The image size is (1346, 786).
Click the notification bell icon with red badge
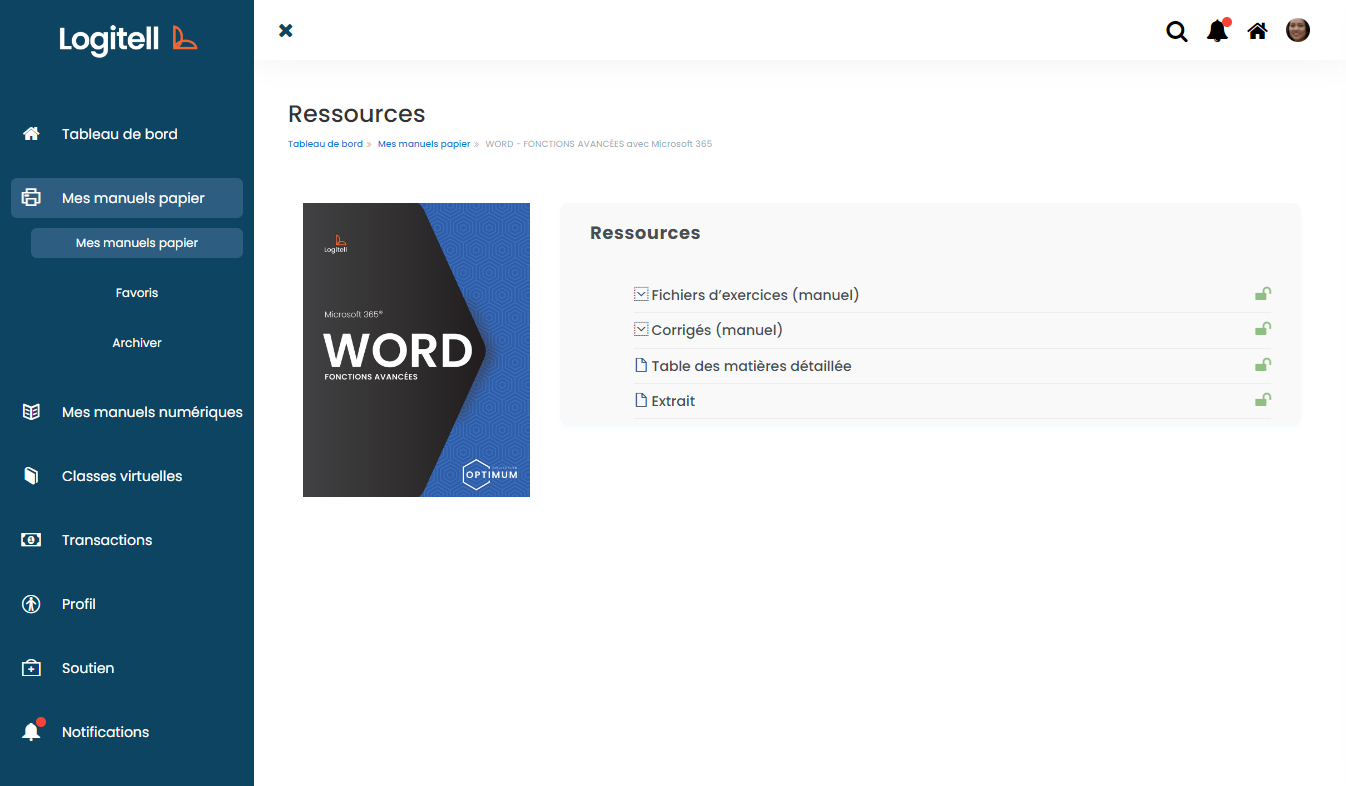(1216, 31)
